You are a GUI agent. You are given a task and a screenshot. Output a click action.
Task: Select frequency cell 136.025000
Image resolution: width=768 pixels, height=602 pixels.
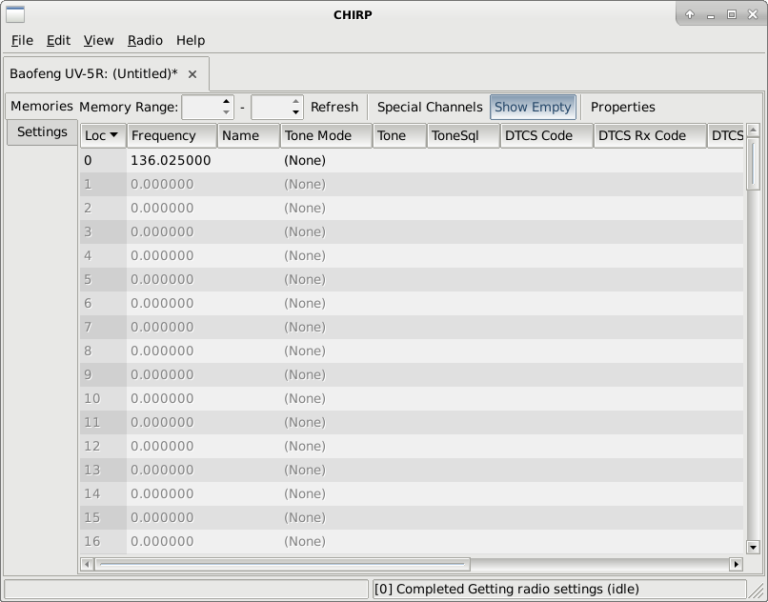171,160
